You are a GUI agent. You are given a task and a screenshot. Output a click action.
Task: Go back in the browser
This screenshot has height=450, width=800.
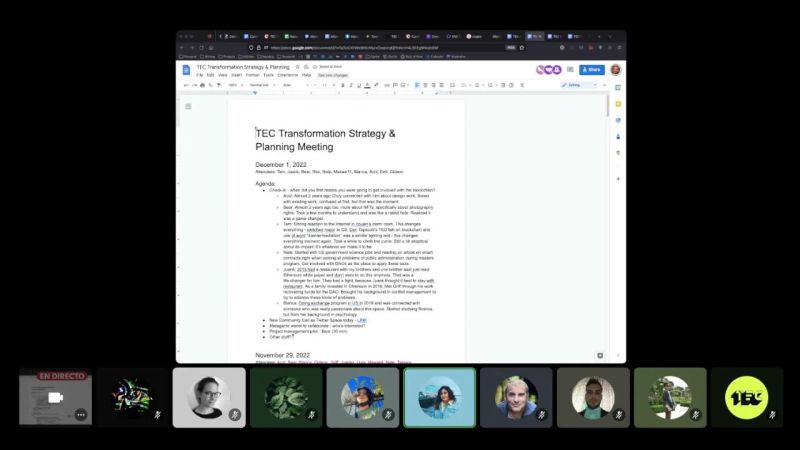pyautogui.click(x=182, y=47)
